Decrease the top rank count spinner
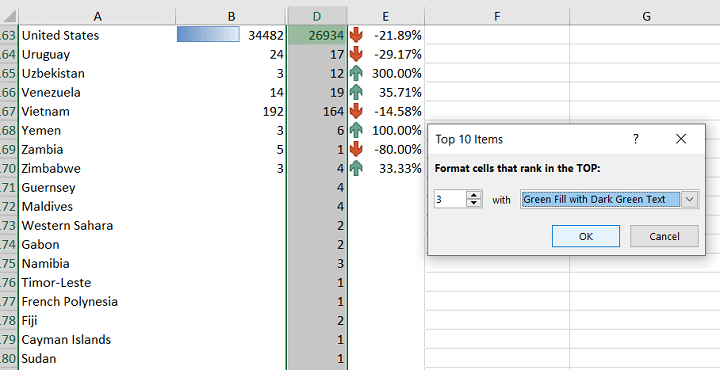Screen dimensions: 720x370 click(x=473, y=203)
